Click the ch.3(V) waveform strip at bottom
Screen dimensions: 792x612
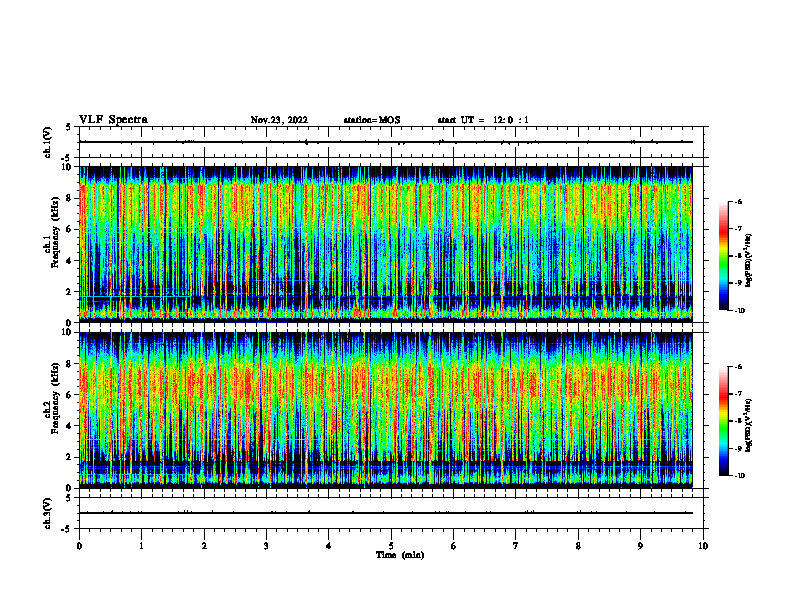[391, 513]
